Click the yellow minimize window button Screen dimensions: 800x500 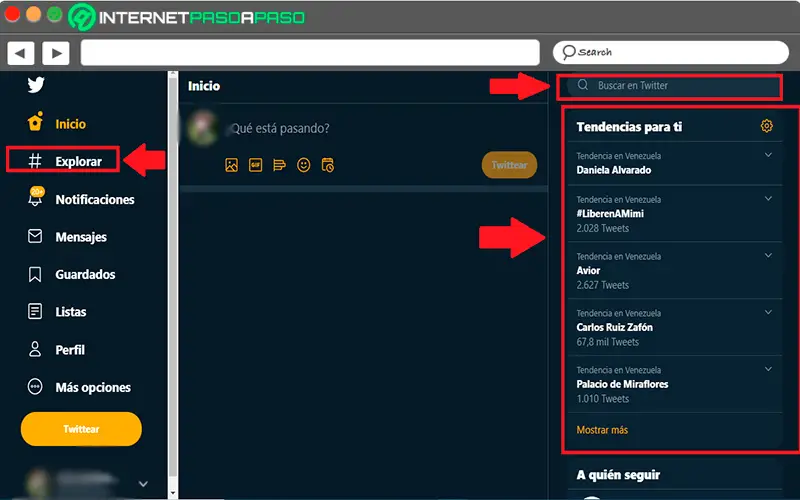34,15
